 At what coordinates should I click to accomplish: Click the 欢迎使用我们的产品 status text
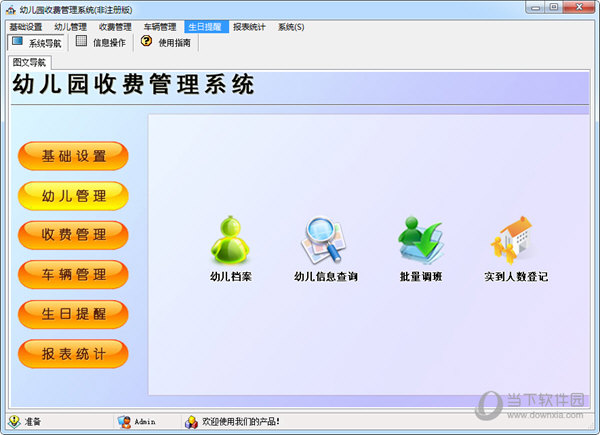pos(241,422)
